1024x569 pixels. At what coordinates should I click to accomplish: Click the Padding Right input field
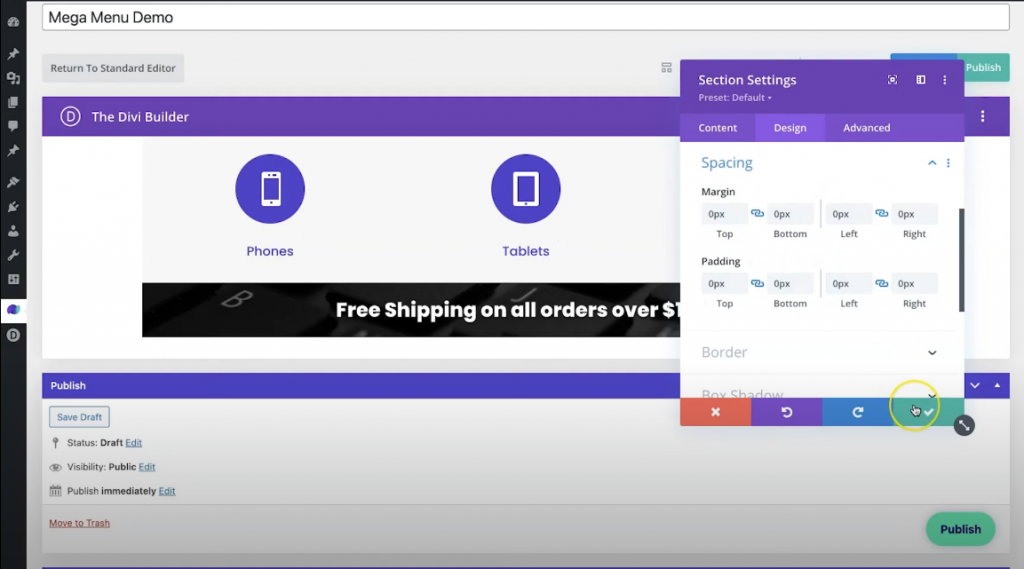[914, 284]
